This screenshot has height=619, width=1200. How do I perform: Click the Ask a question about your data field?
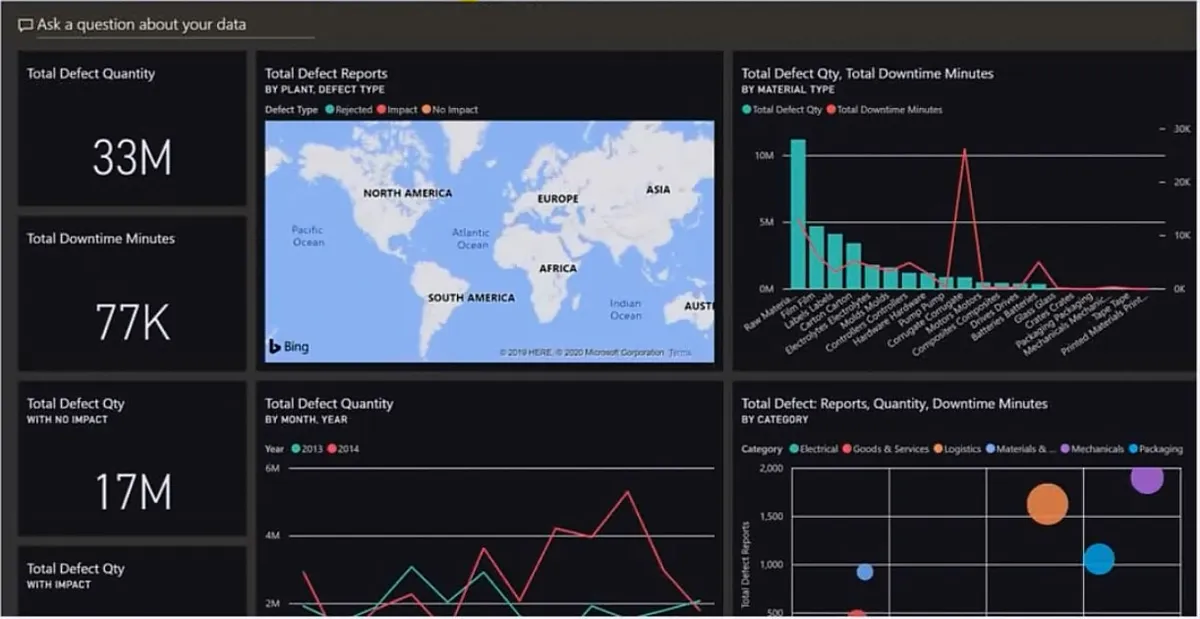tap(166, 25)
